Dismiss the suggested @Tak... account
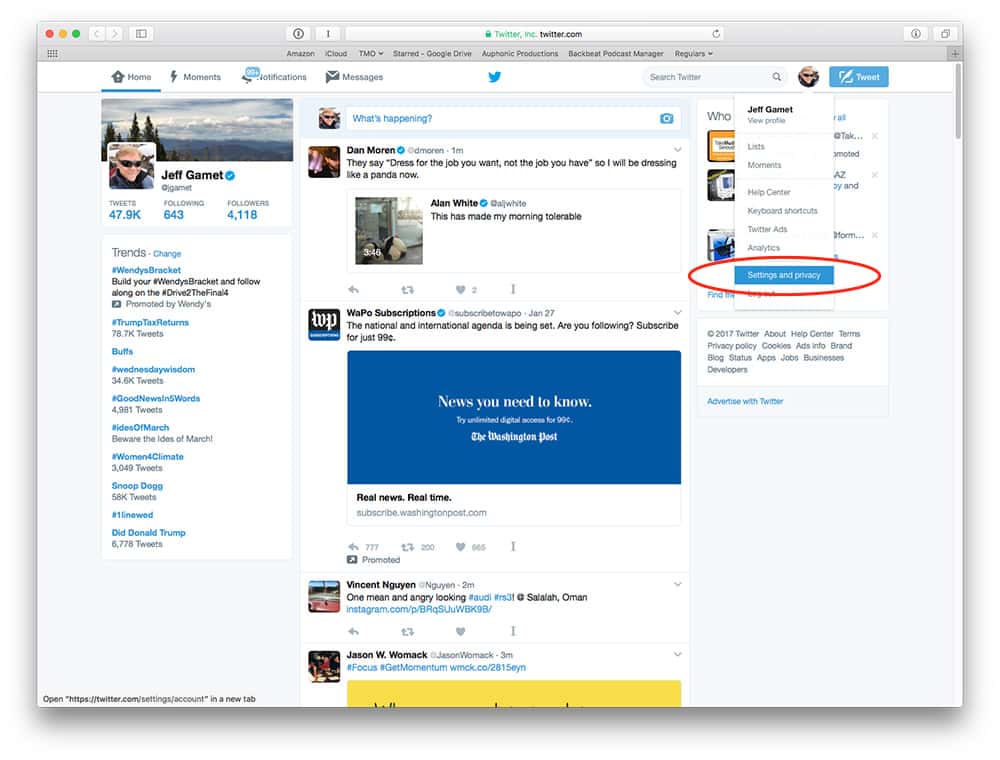Image resolution: width=1000 pixels, height=760 pixels. [874, 136]
